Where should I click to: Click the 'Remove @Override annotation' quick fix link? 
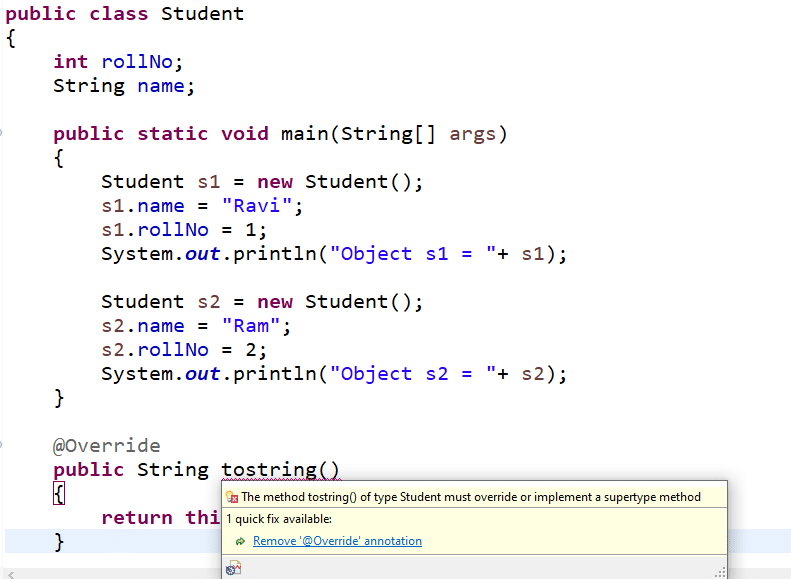[337, 541]
